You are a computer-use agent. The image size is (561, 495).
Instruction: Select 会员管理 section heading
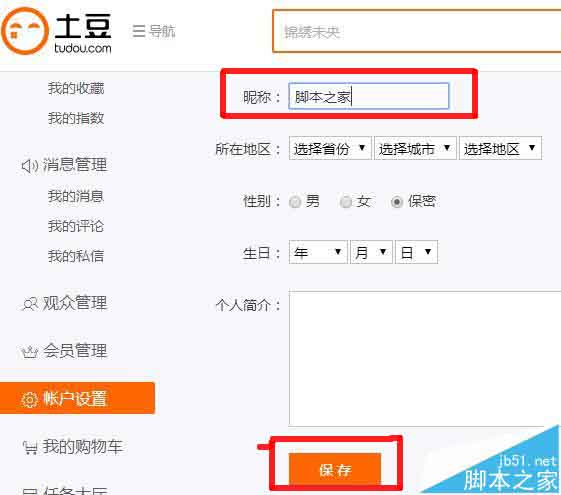pyautogui.click(x=75, y=351)
